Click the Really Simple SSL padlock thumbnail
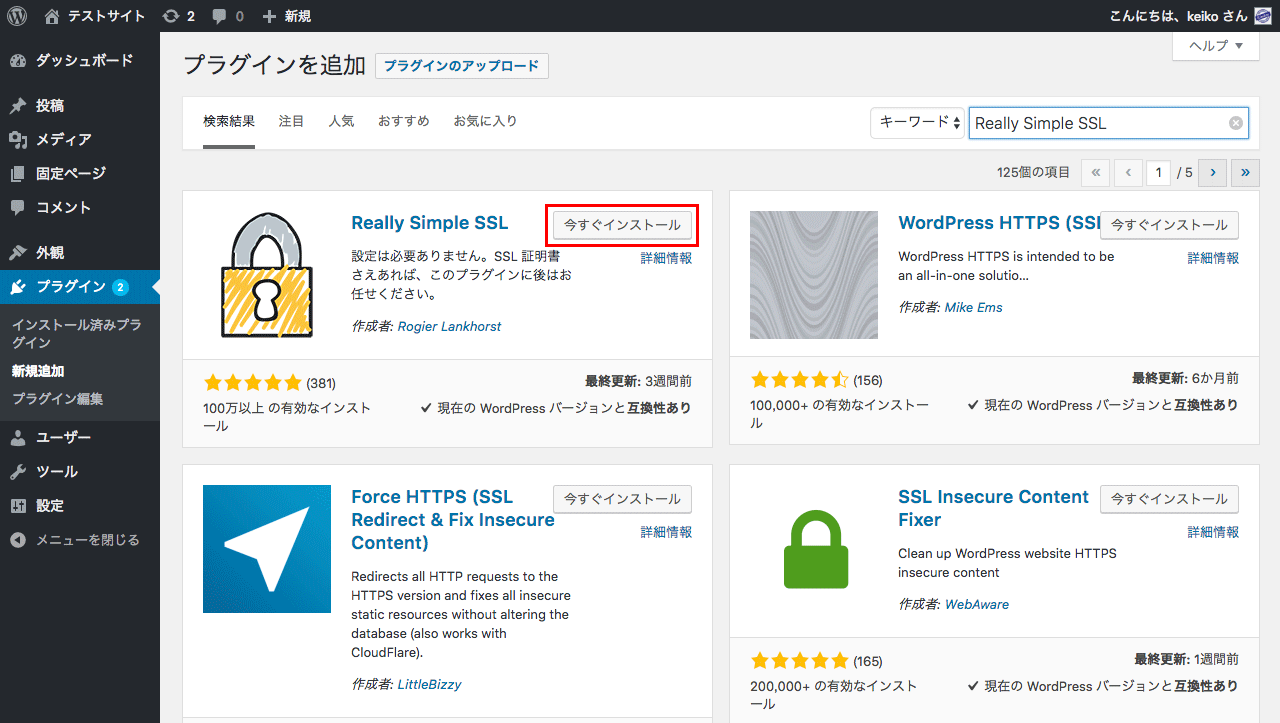The image size is (1280, 723). tap(267, 275)
